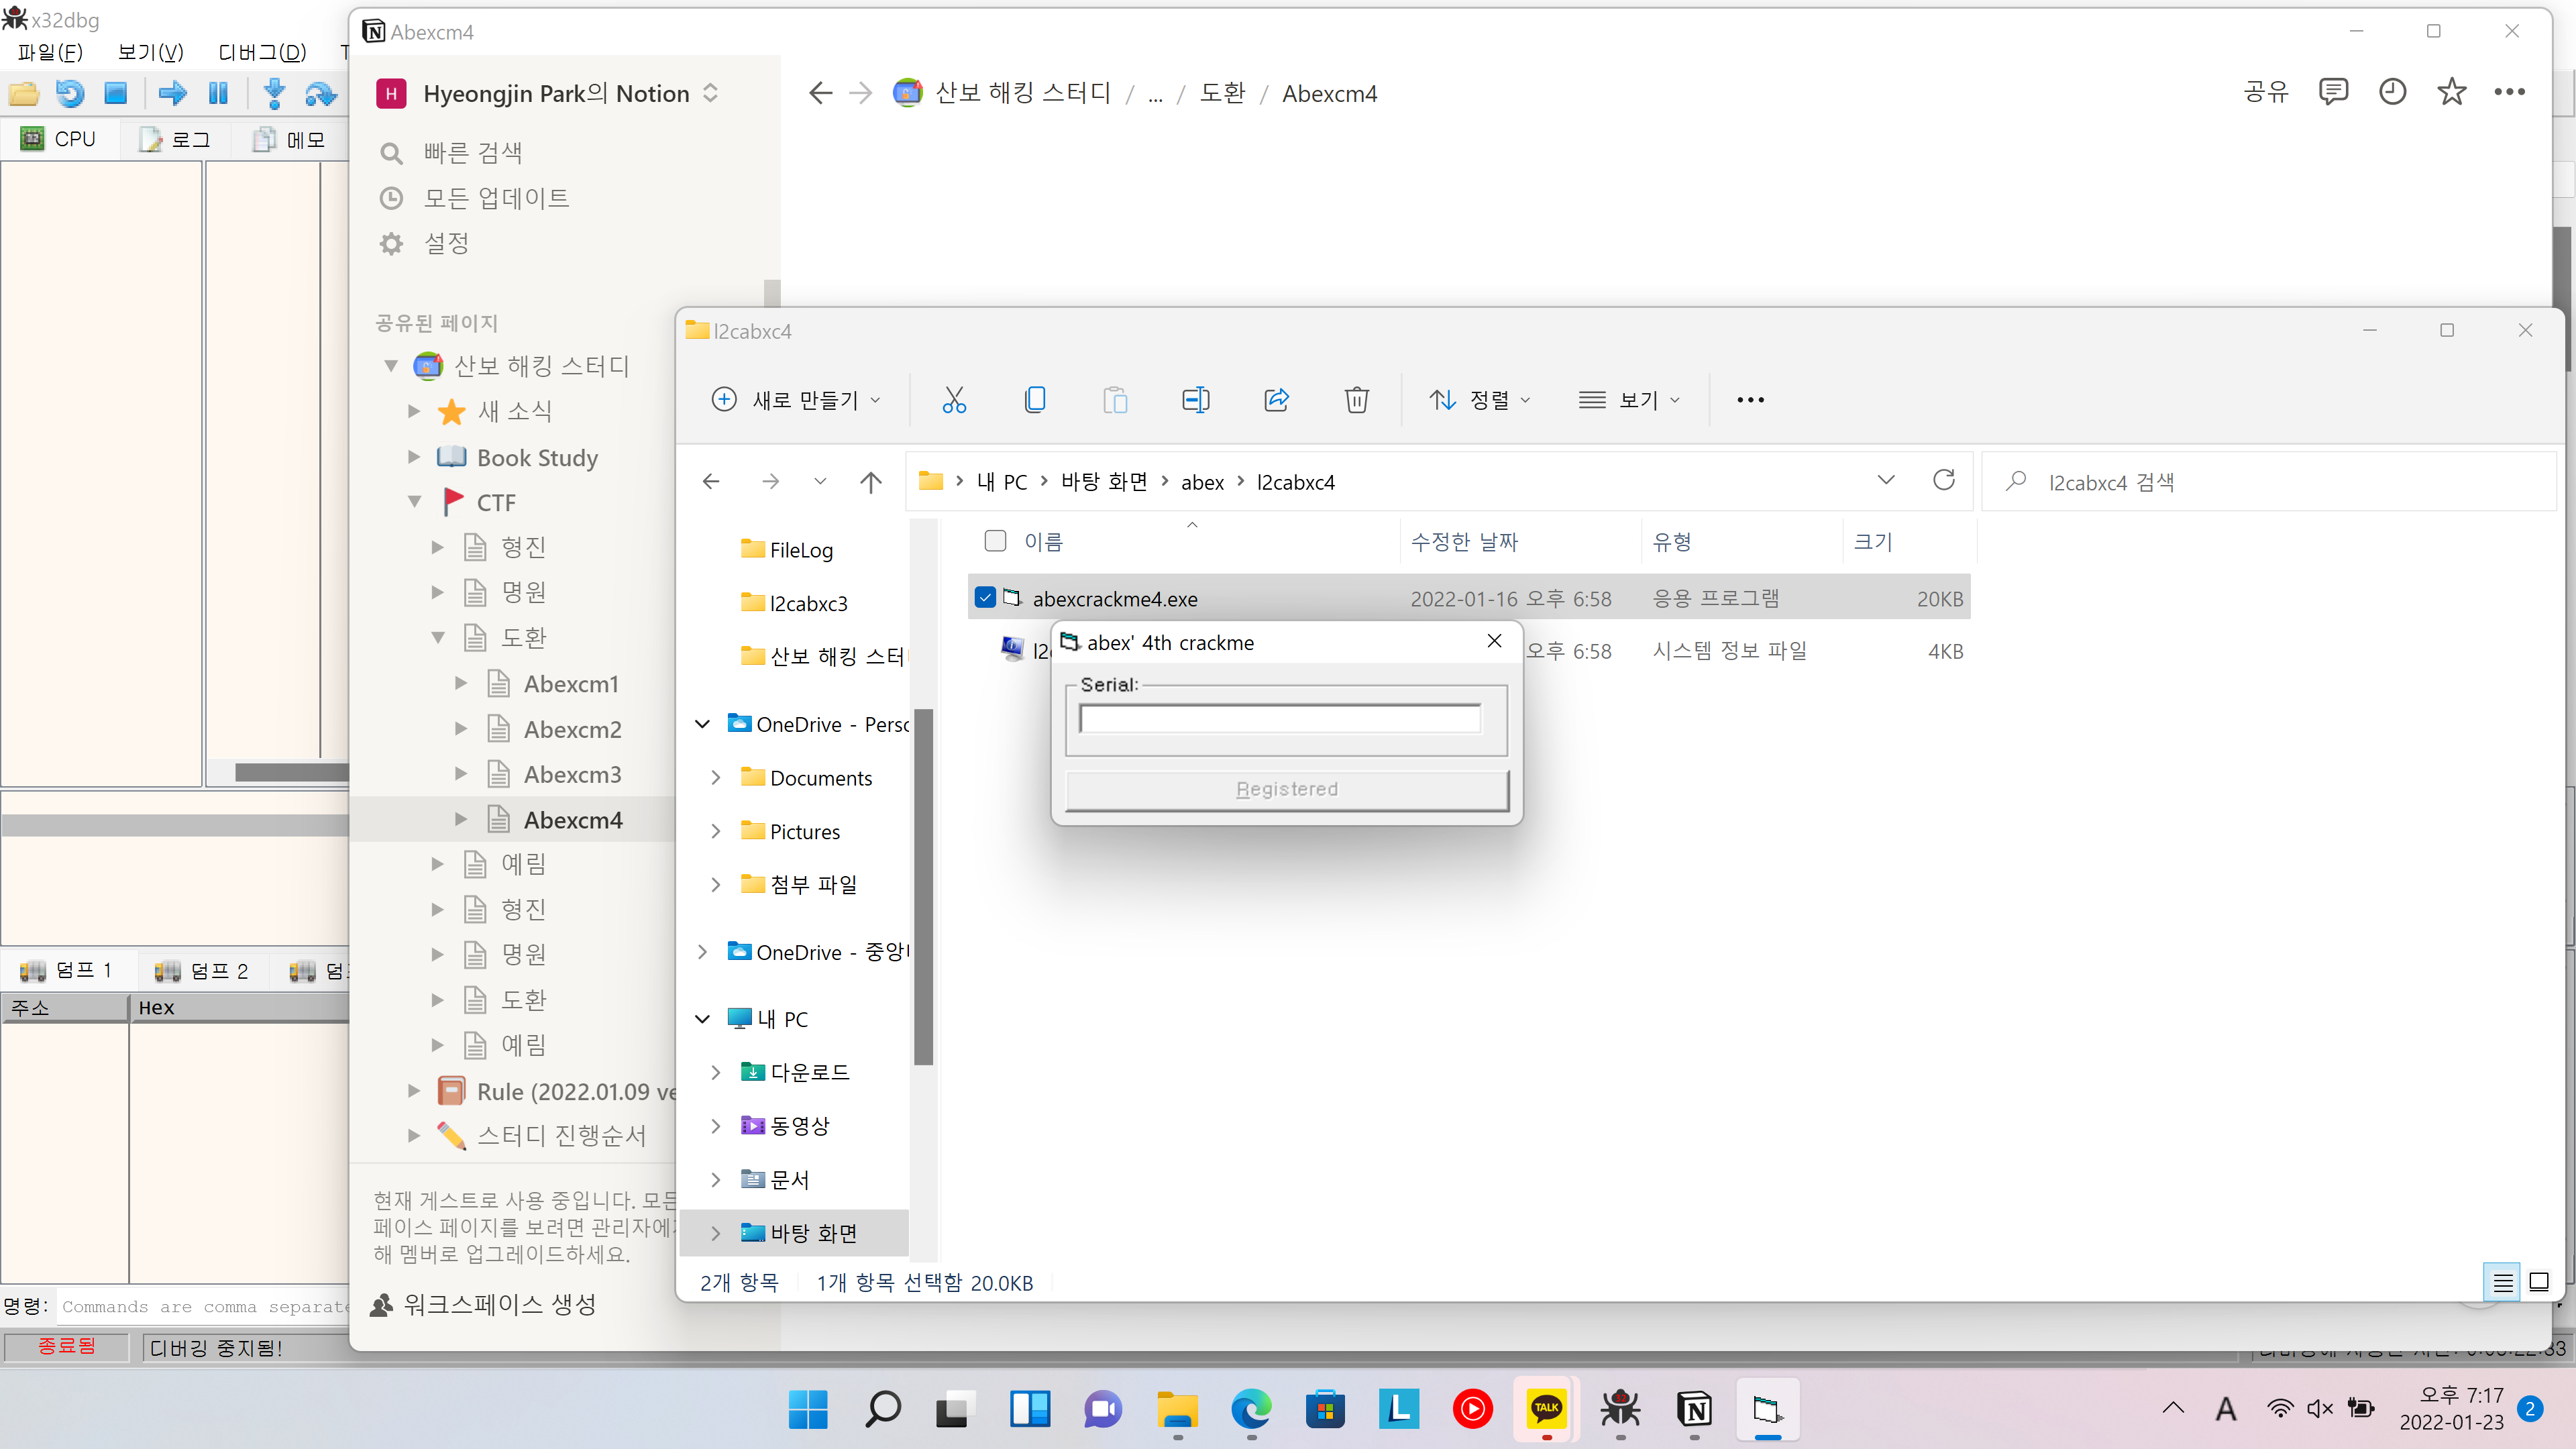2576x1449 pixels.
Task: Expand Book Study in Notion sidebar
Action: (415, 457)
